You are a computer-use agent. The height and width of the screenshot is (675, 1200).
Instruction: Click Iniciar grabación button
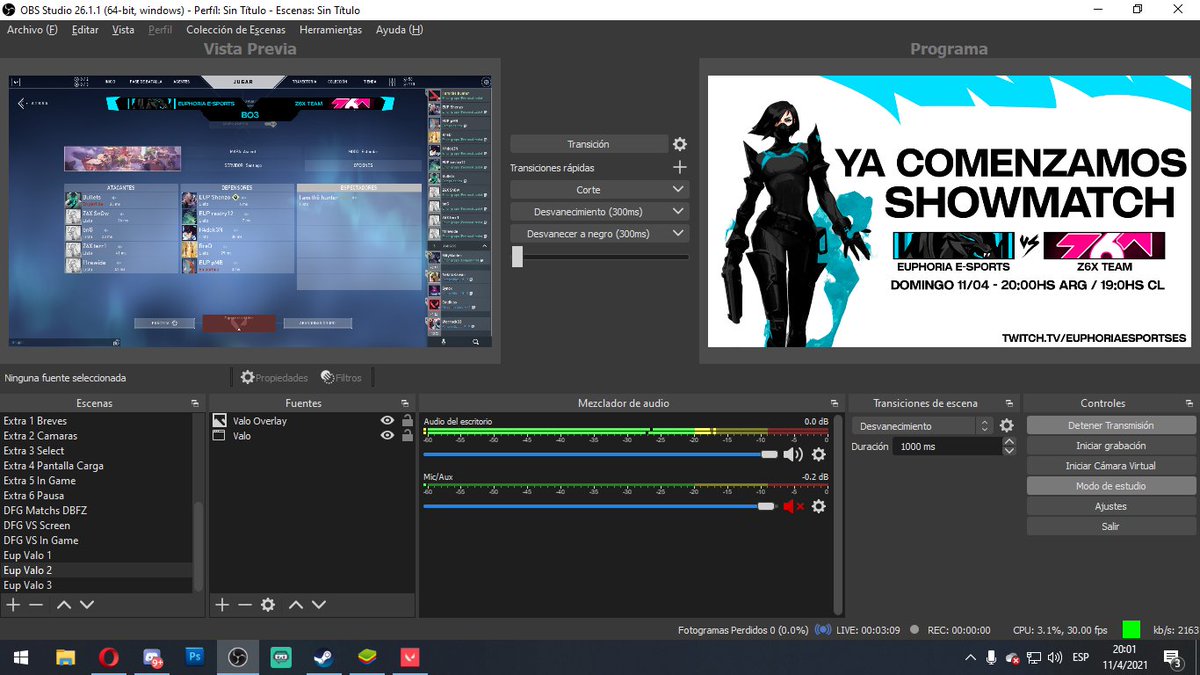1110,446
